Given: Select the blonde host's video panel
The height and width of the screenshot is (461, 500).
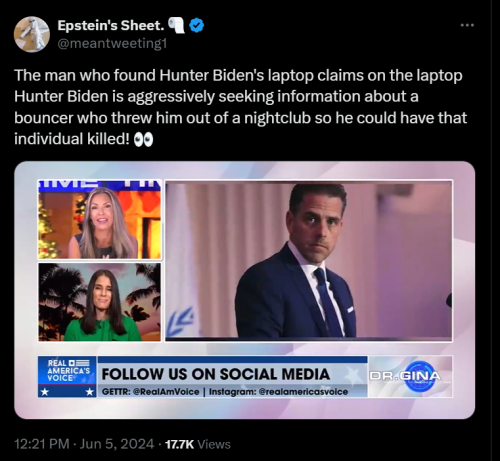Looking at the screenshot, I should 100,219.
